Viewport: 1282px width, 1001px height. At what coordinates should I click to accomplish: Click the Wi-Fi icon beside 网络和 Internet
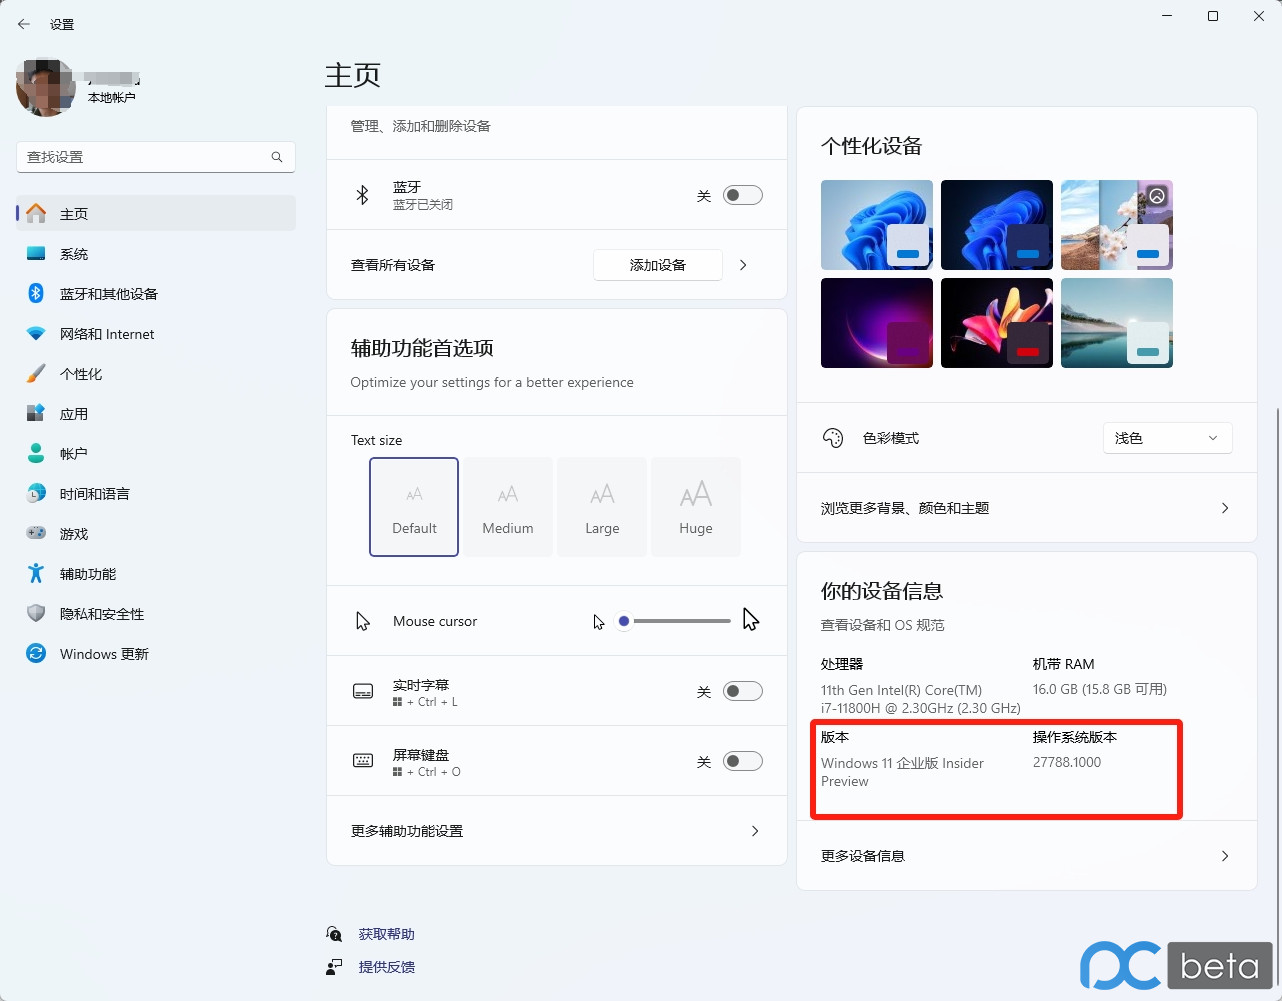tap(36, 334)
